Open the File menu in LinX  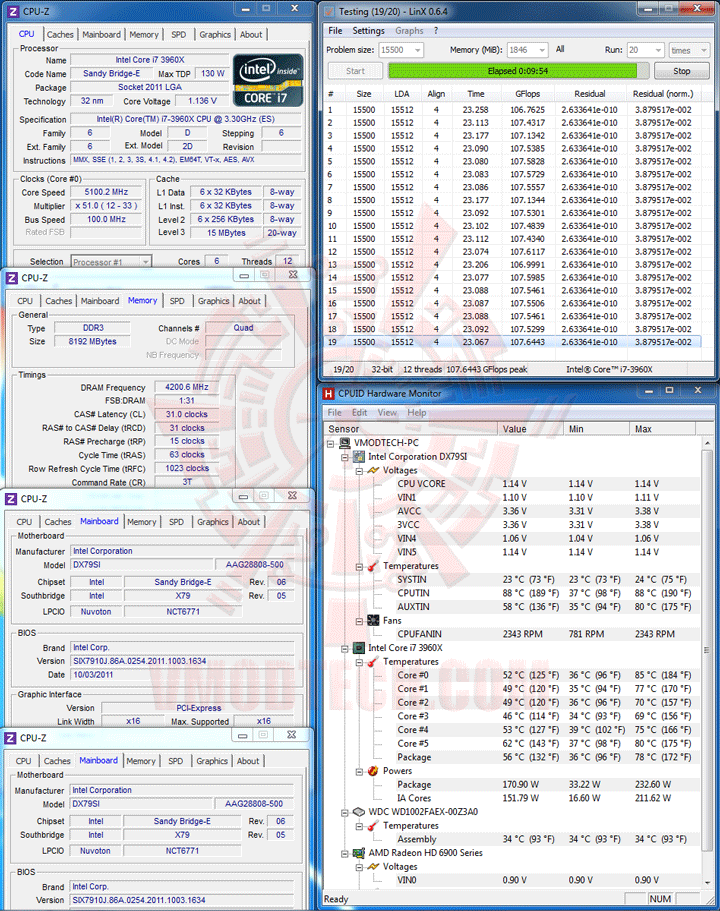[x=335, y=31]
